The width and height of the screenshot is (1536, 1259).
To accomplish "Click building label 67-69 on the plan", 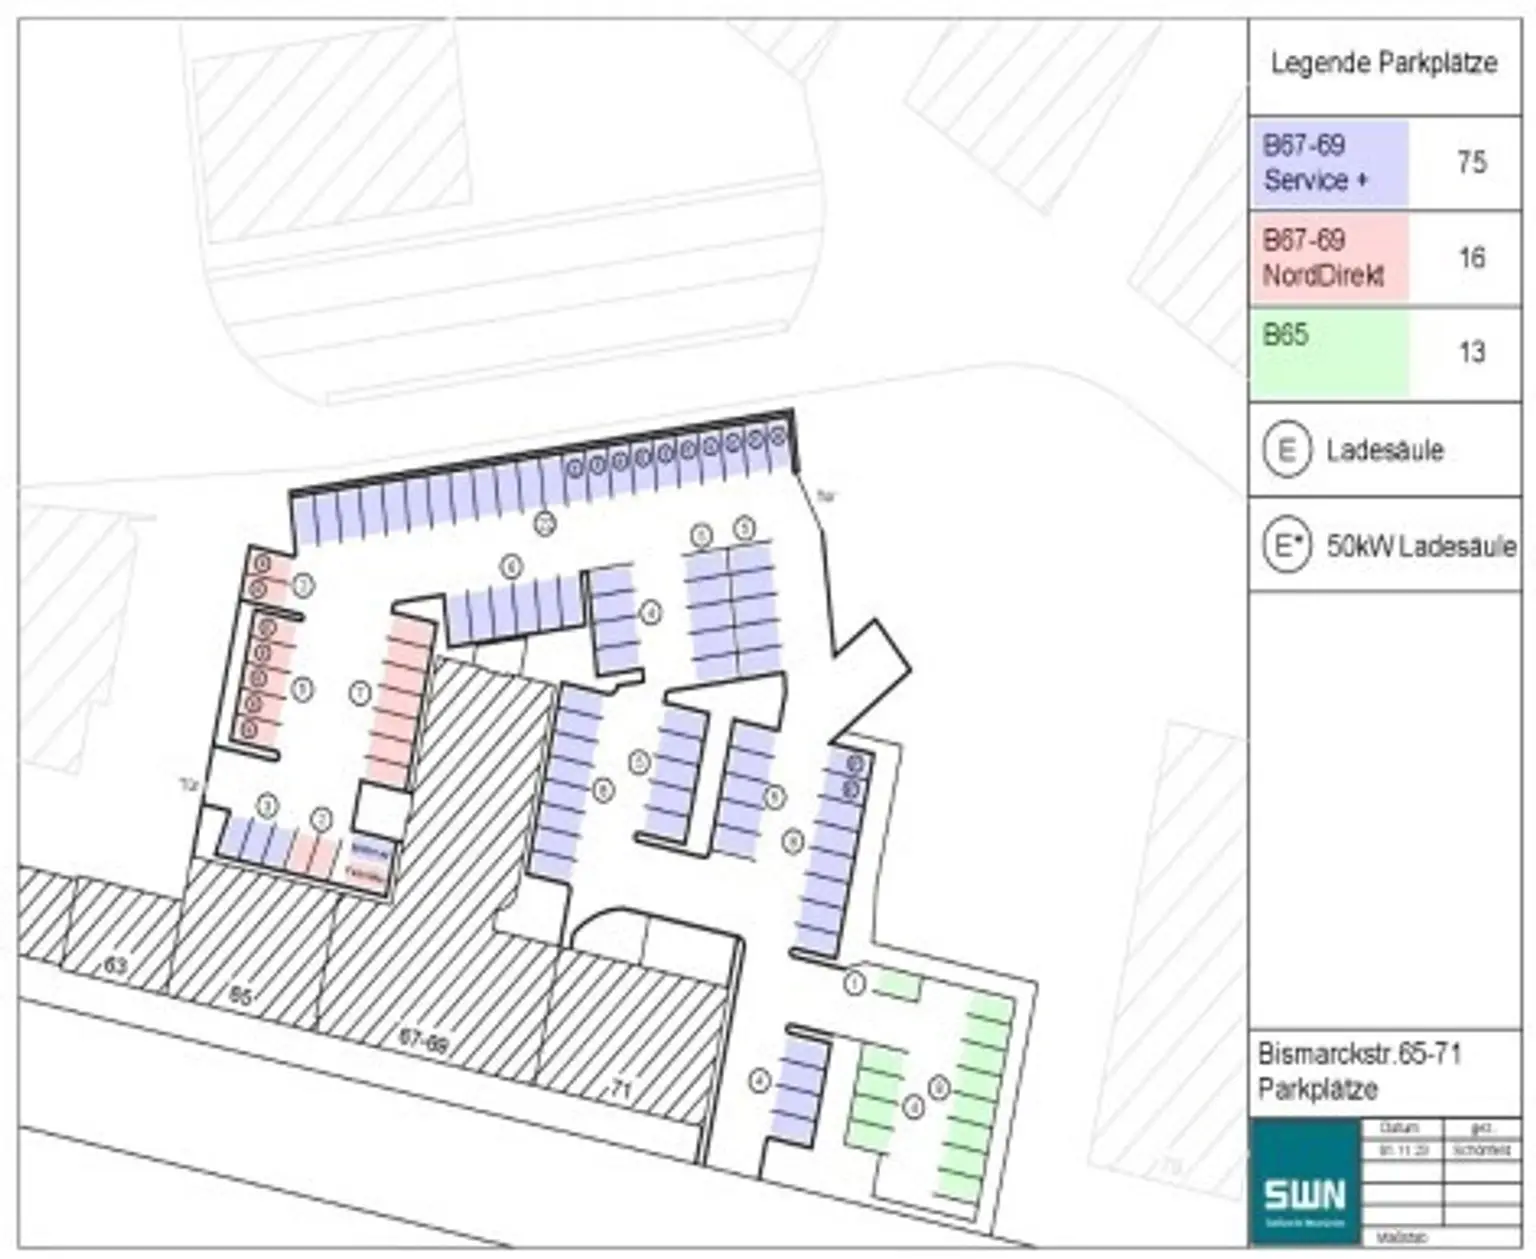I will (x=423, y=1041).
